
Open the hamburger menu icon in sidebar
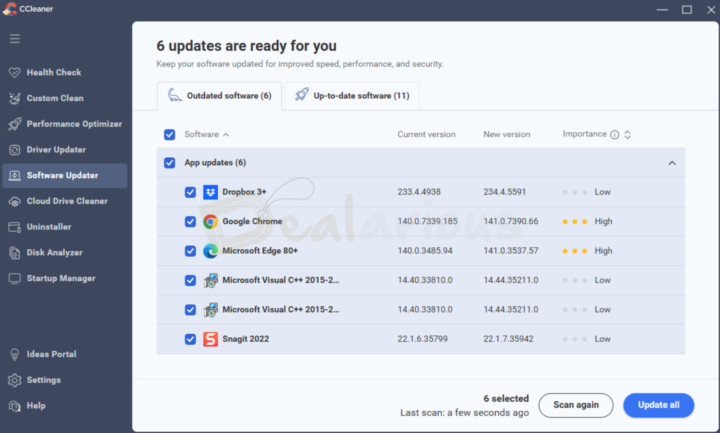(15, 39)
